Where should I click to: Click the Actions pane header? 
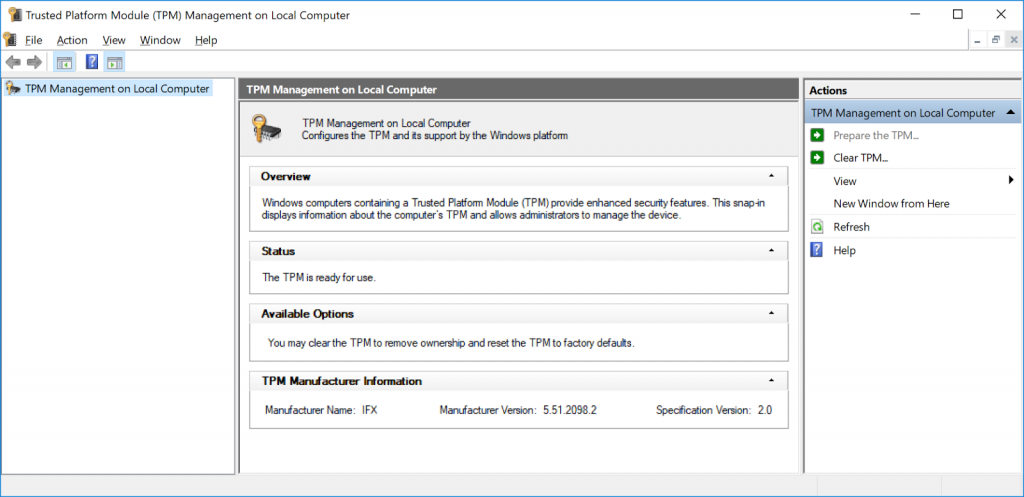tap(914, 91)
